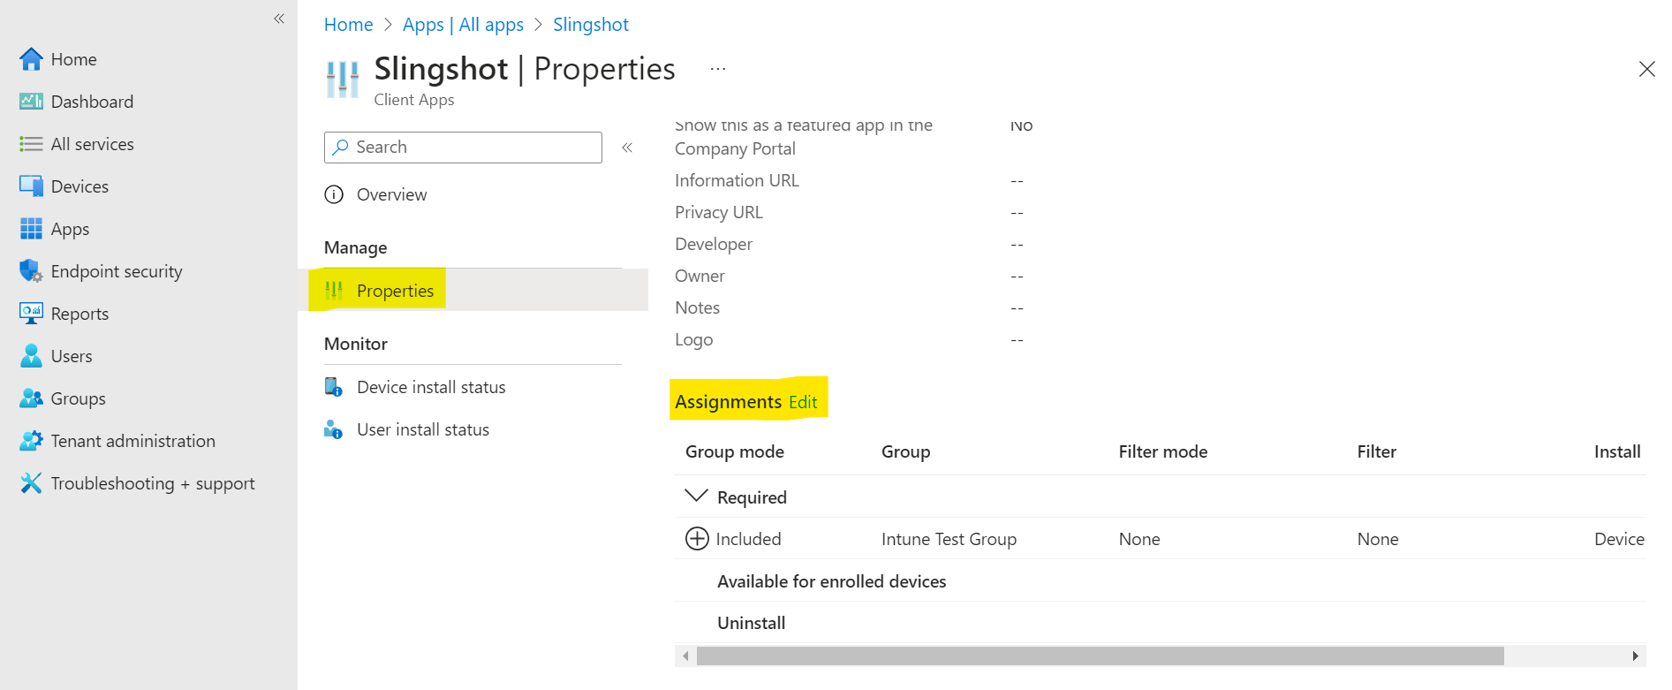The image size is (1672, 690).
Task: Click the magnifier icon in Search box
Action: tap(341, 147)
